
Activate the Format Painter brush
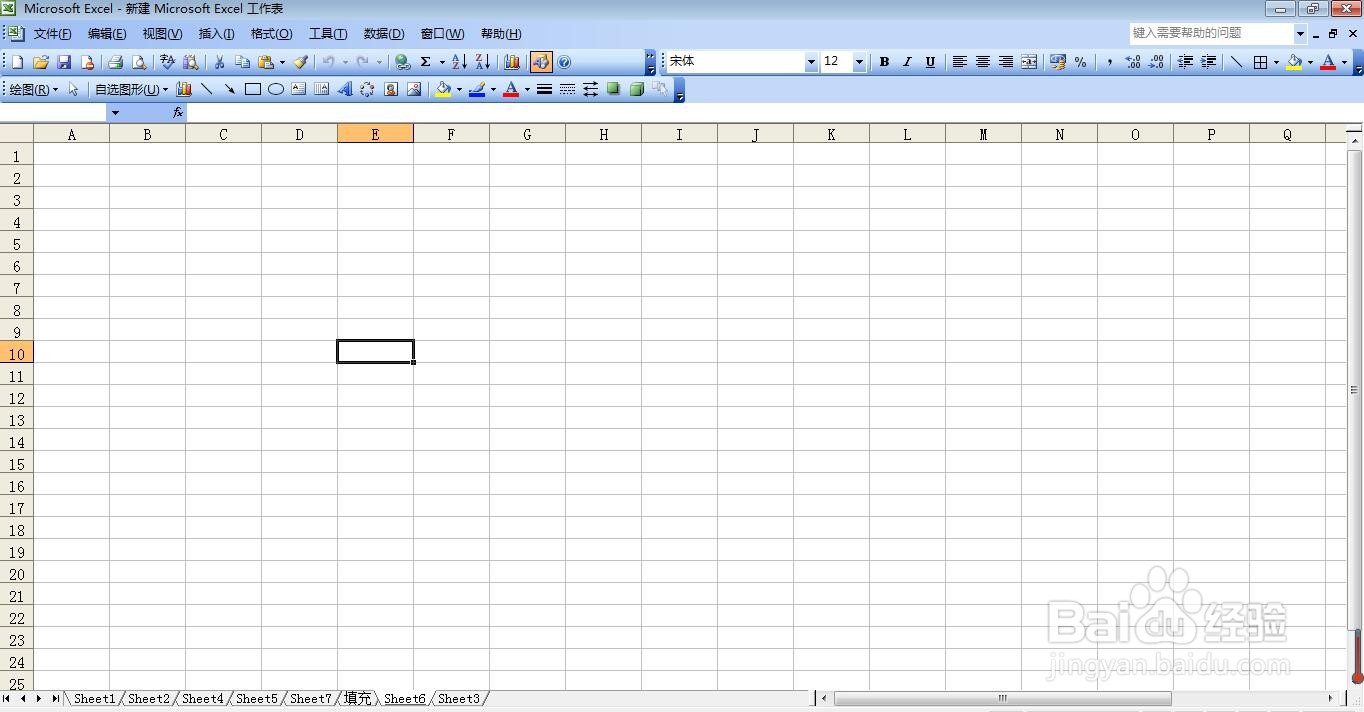coord(300,62)
